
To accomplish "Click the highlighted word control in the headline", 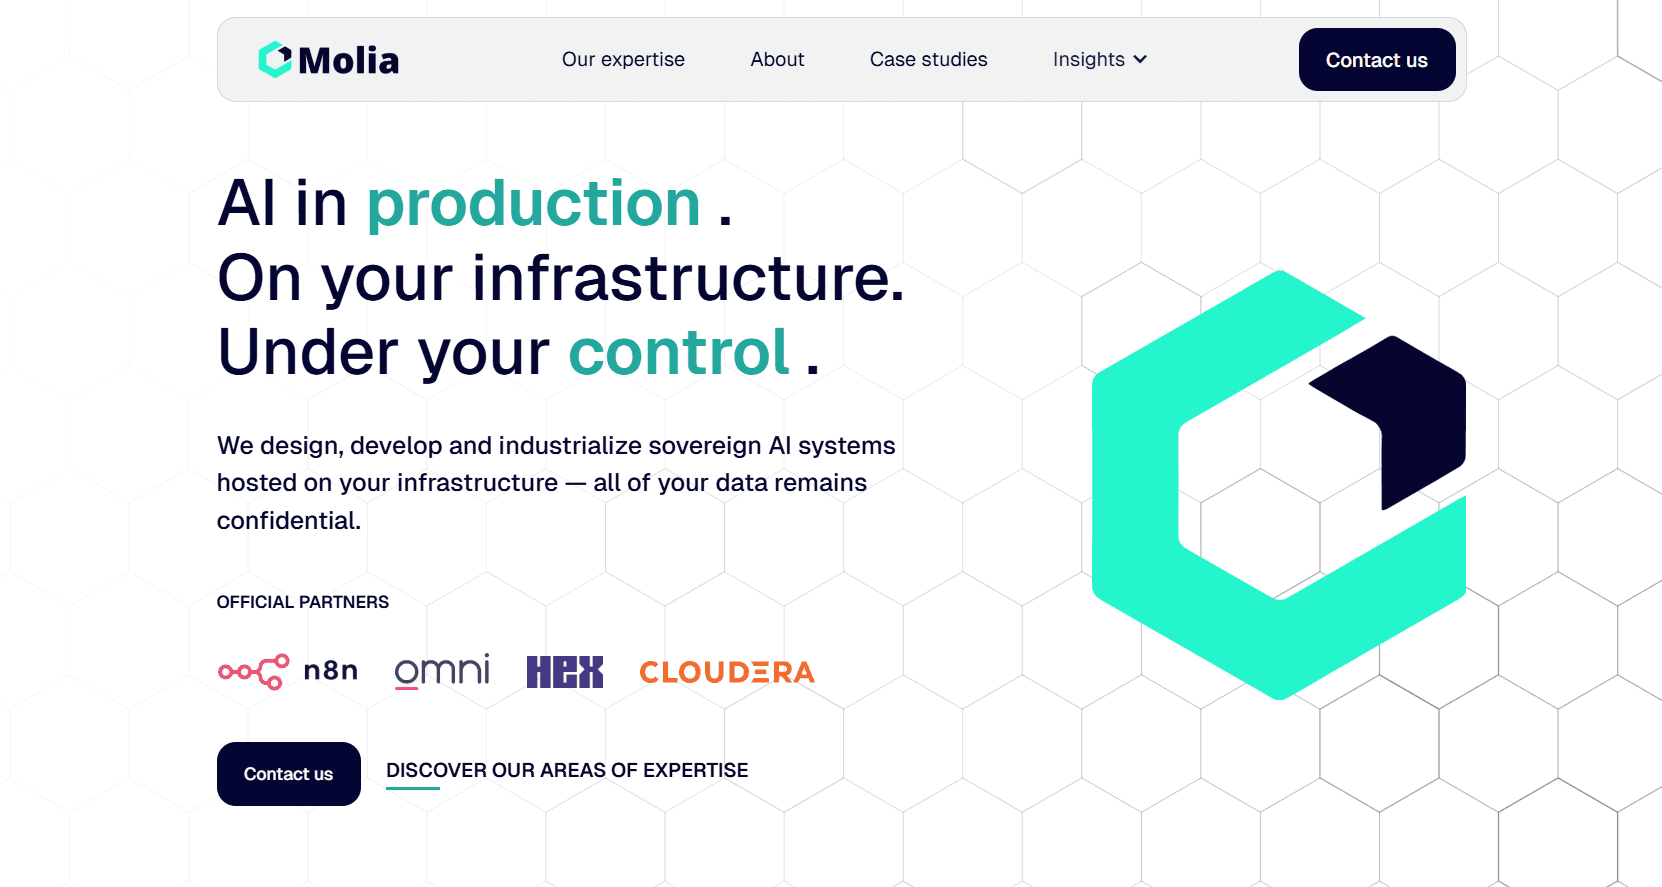I will click(680, 352).
